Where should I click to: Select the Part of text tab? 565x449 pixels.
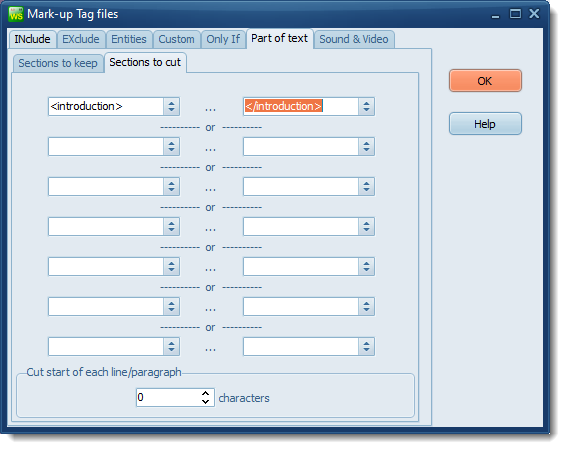pyautogui.click(x=280, y=39)
